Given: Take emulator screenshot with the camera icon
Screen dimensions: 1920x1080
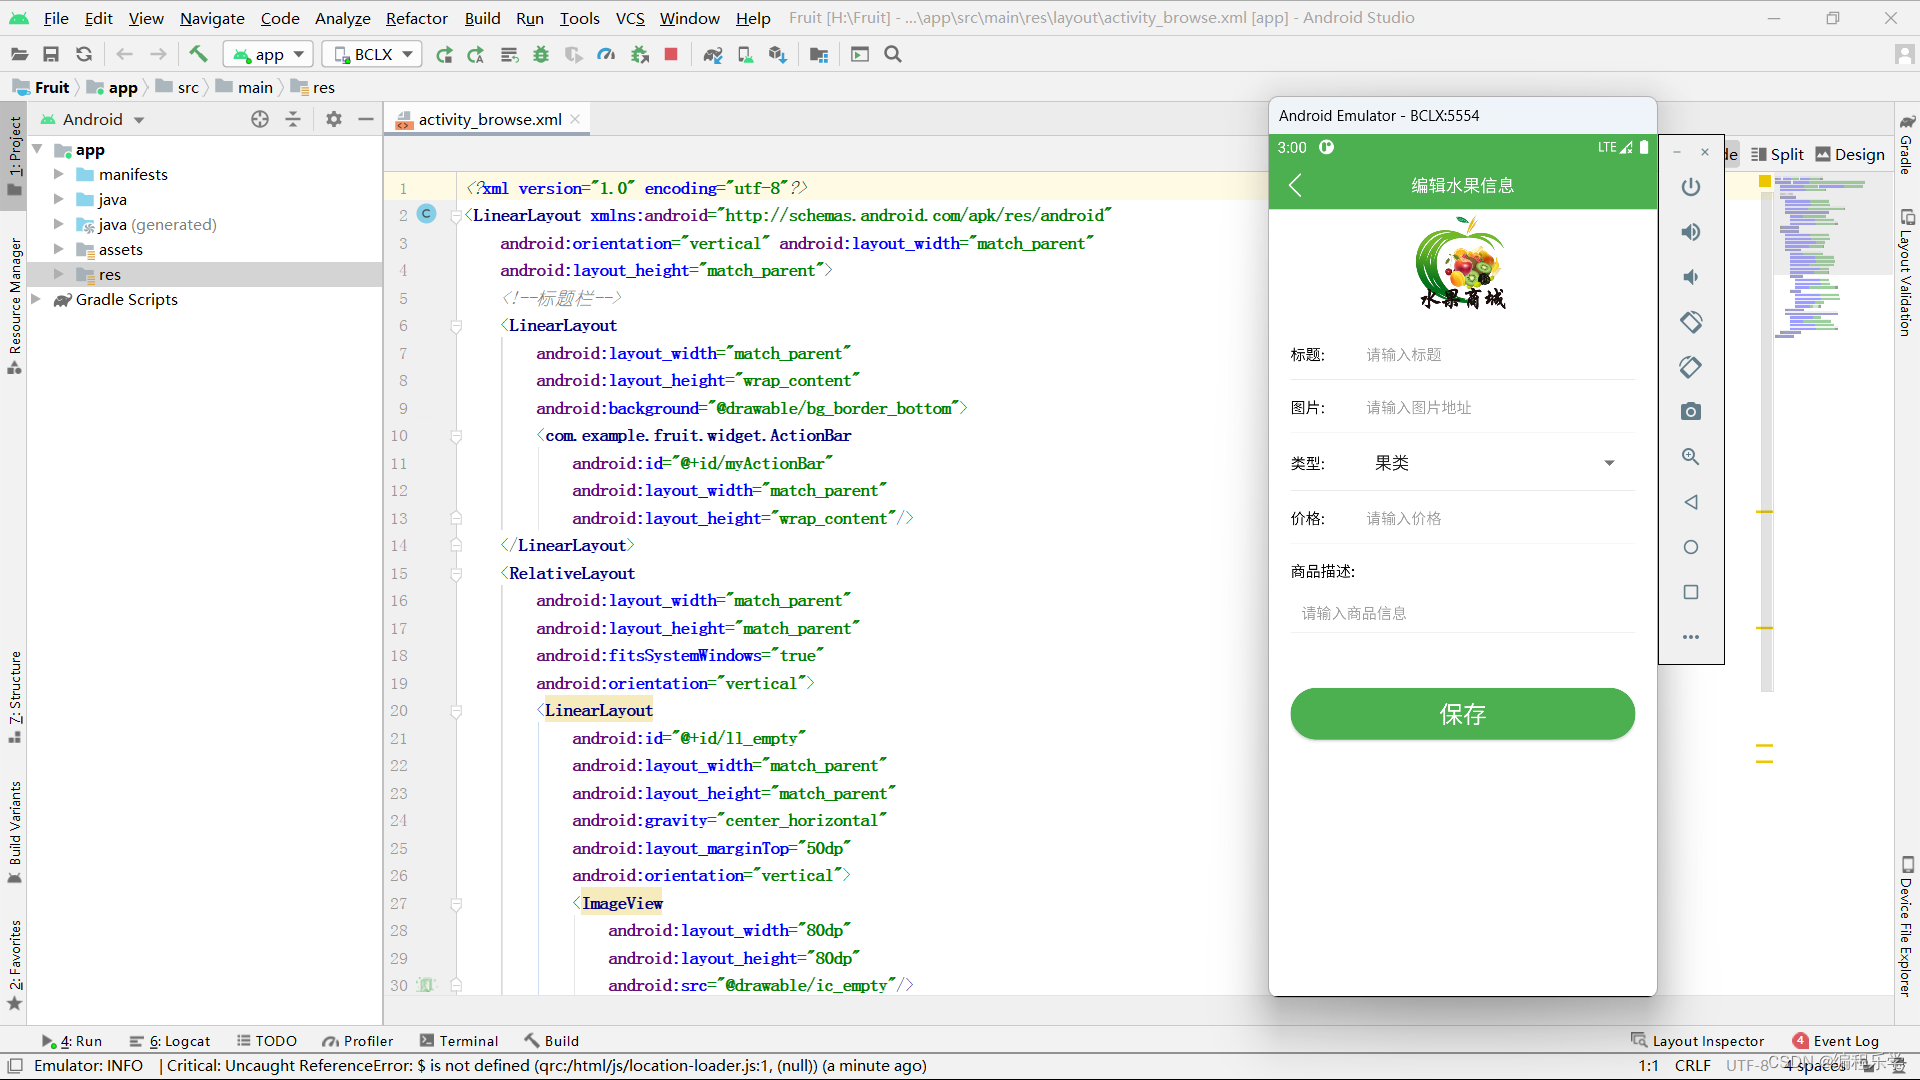Looking at the screenshot, I should [x=1690, y=412].
